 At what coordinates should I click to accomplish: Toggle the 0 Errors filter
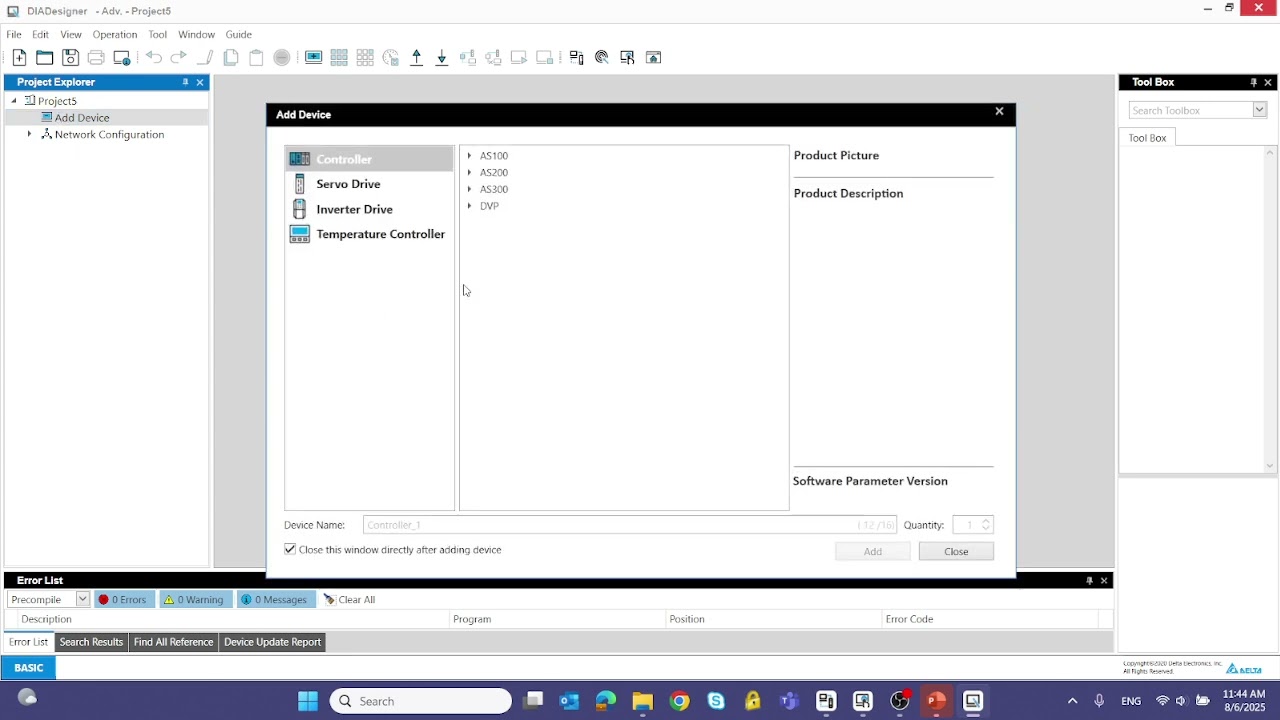pyautogui.click(x=122, y=599)
